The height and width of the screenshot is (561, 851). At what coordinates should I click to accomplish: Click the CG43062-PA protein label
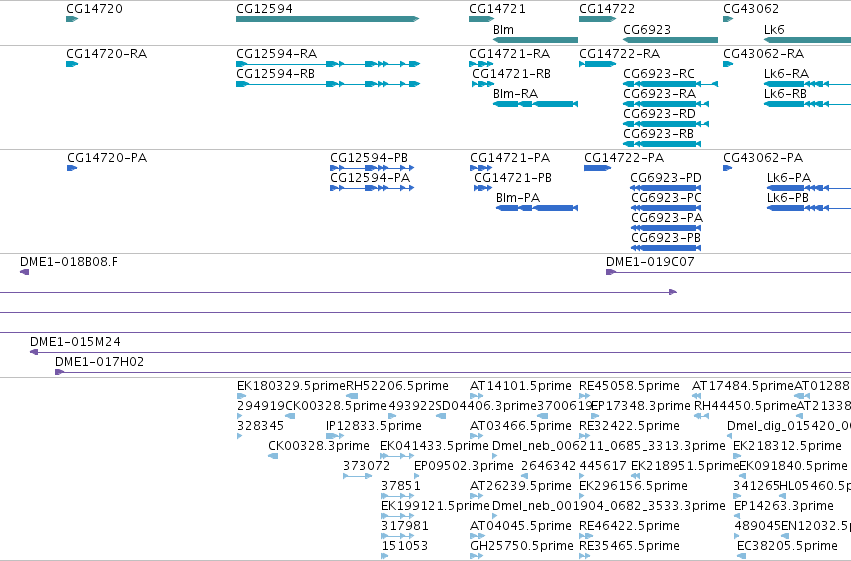[763, 158]
